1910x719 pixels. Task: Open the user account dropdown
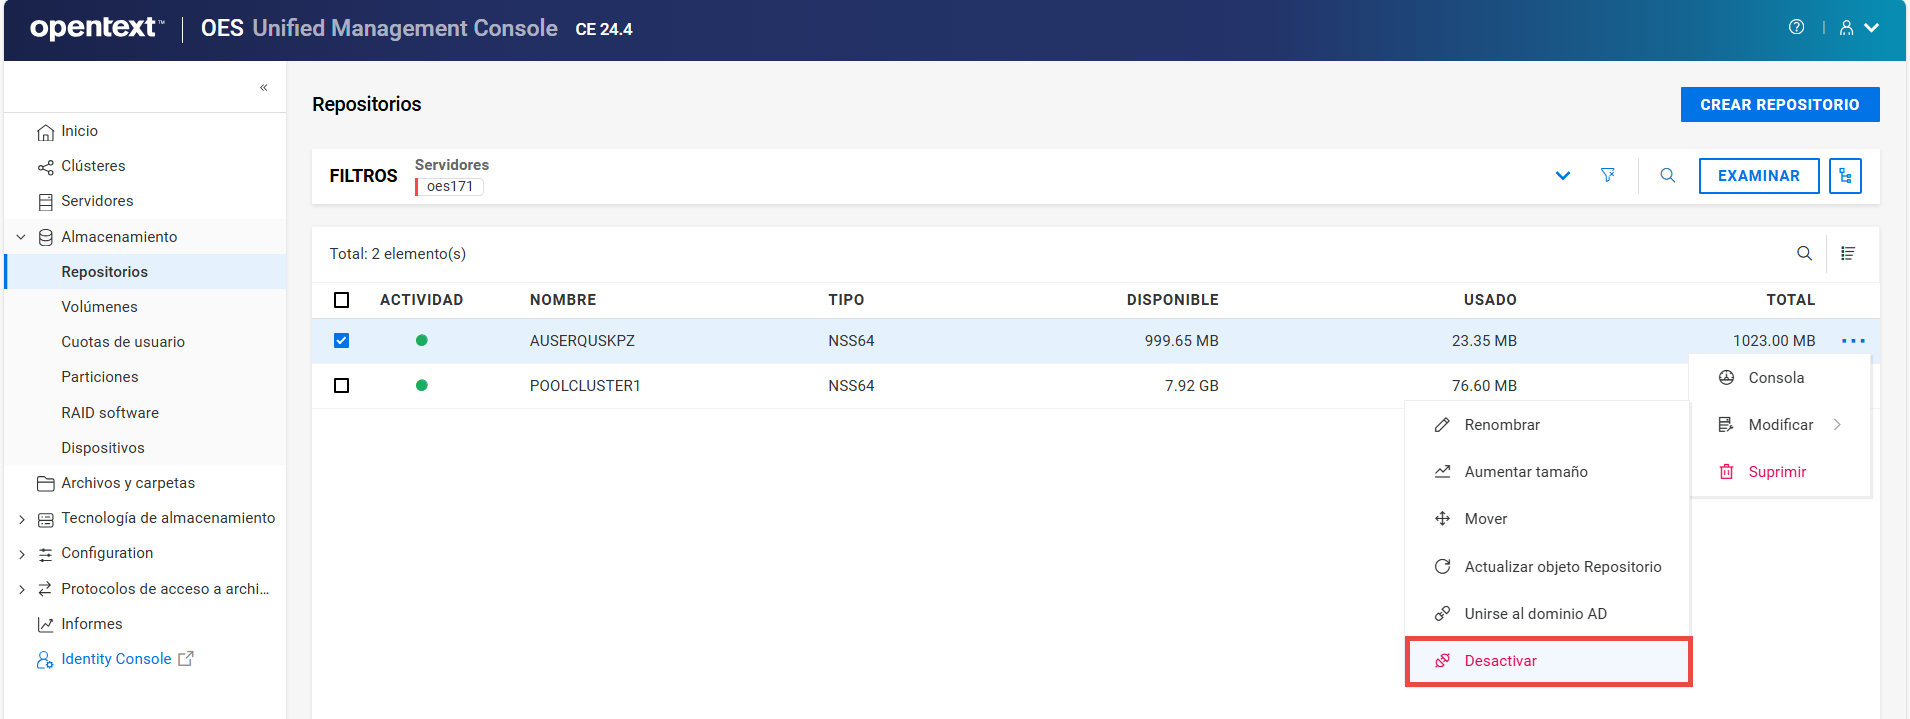(x=1859, y=28)
